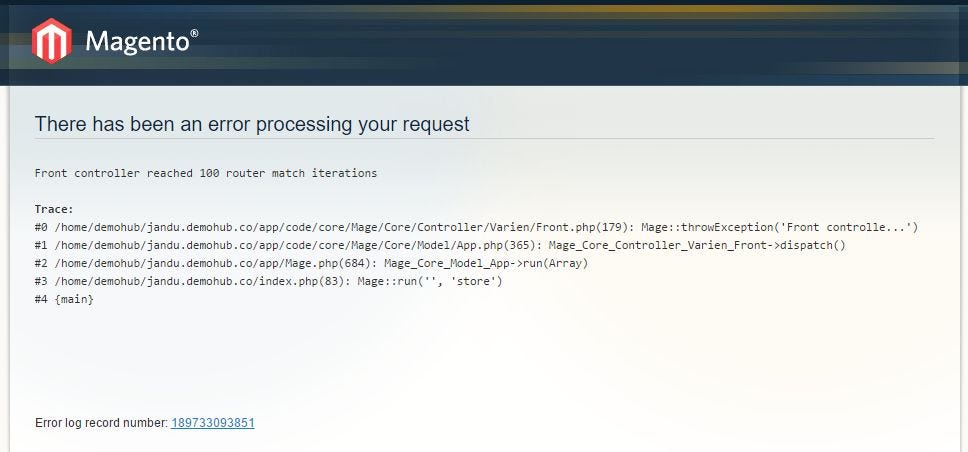Click the 'There has been an error' heading

(252, 124)
